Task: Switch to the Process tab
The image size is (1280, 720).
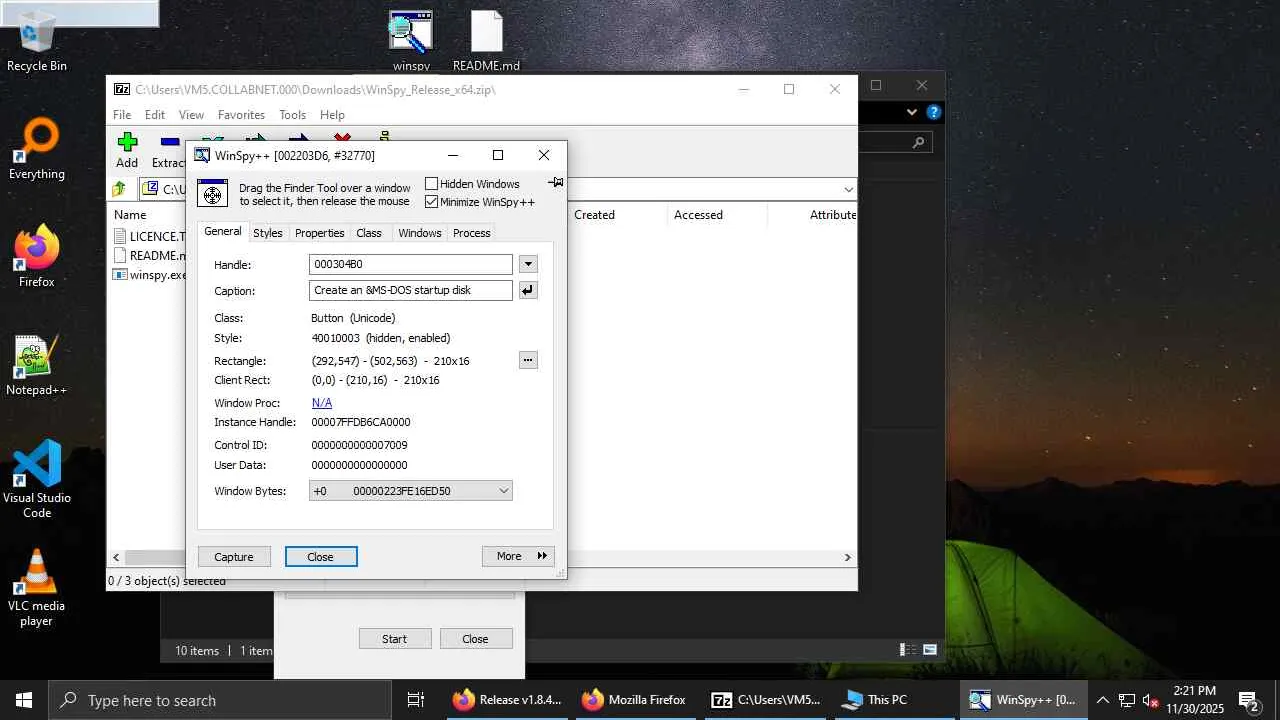Action: click(472, 233)
